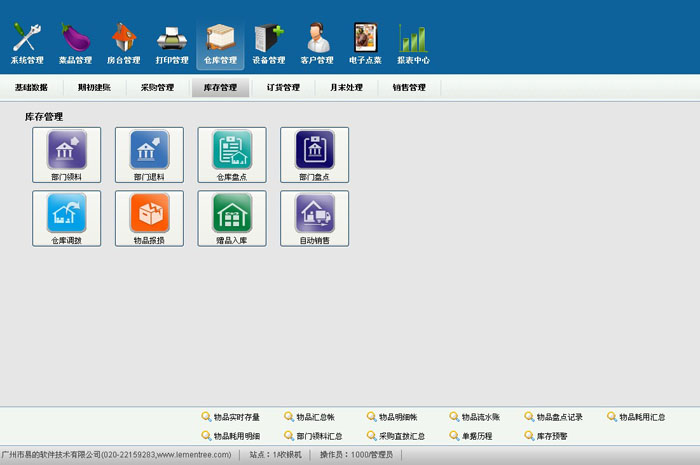Viewport: 700px width, 465px height.
Task: Open 电子点菜 tablet menu icon
Action: [365, 44]
